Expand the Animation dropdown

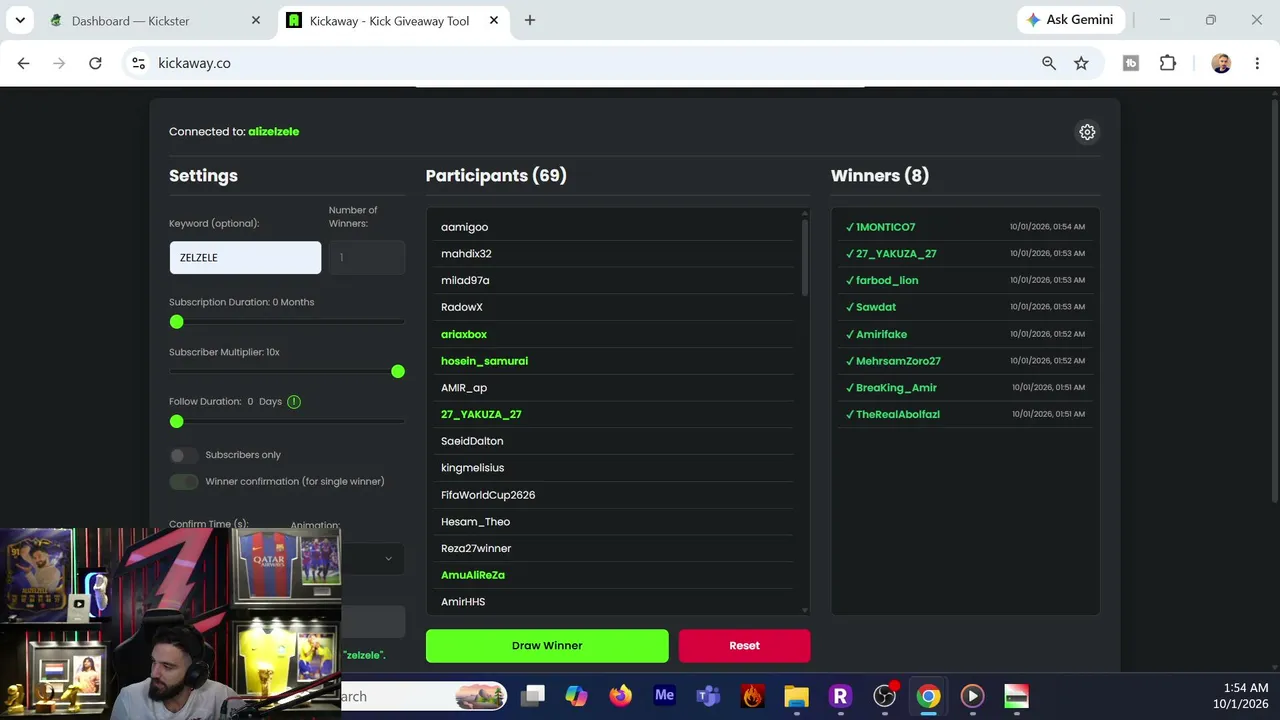tap(372, 558)
